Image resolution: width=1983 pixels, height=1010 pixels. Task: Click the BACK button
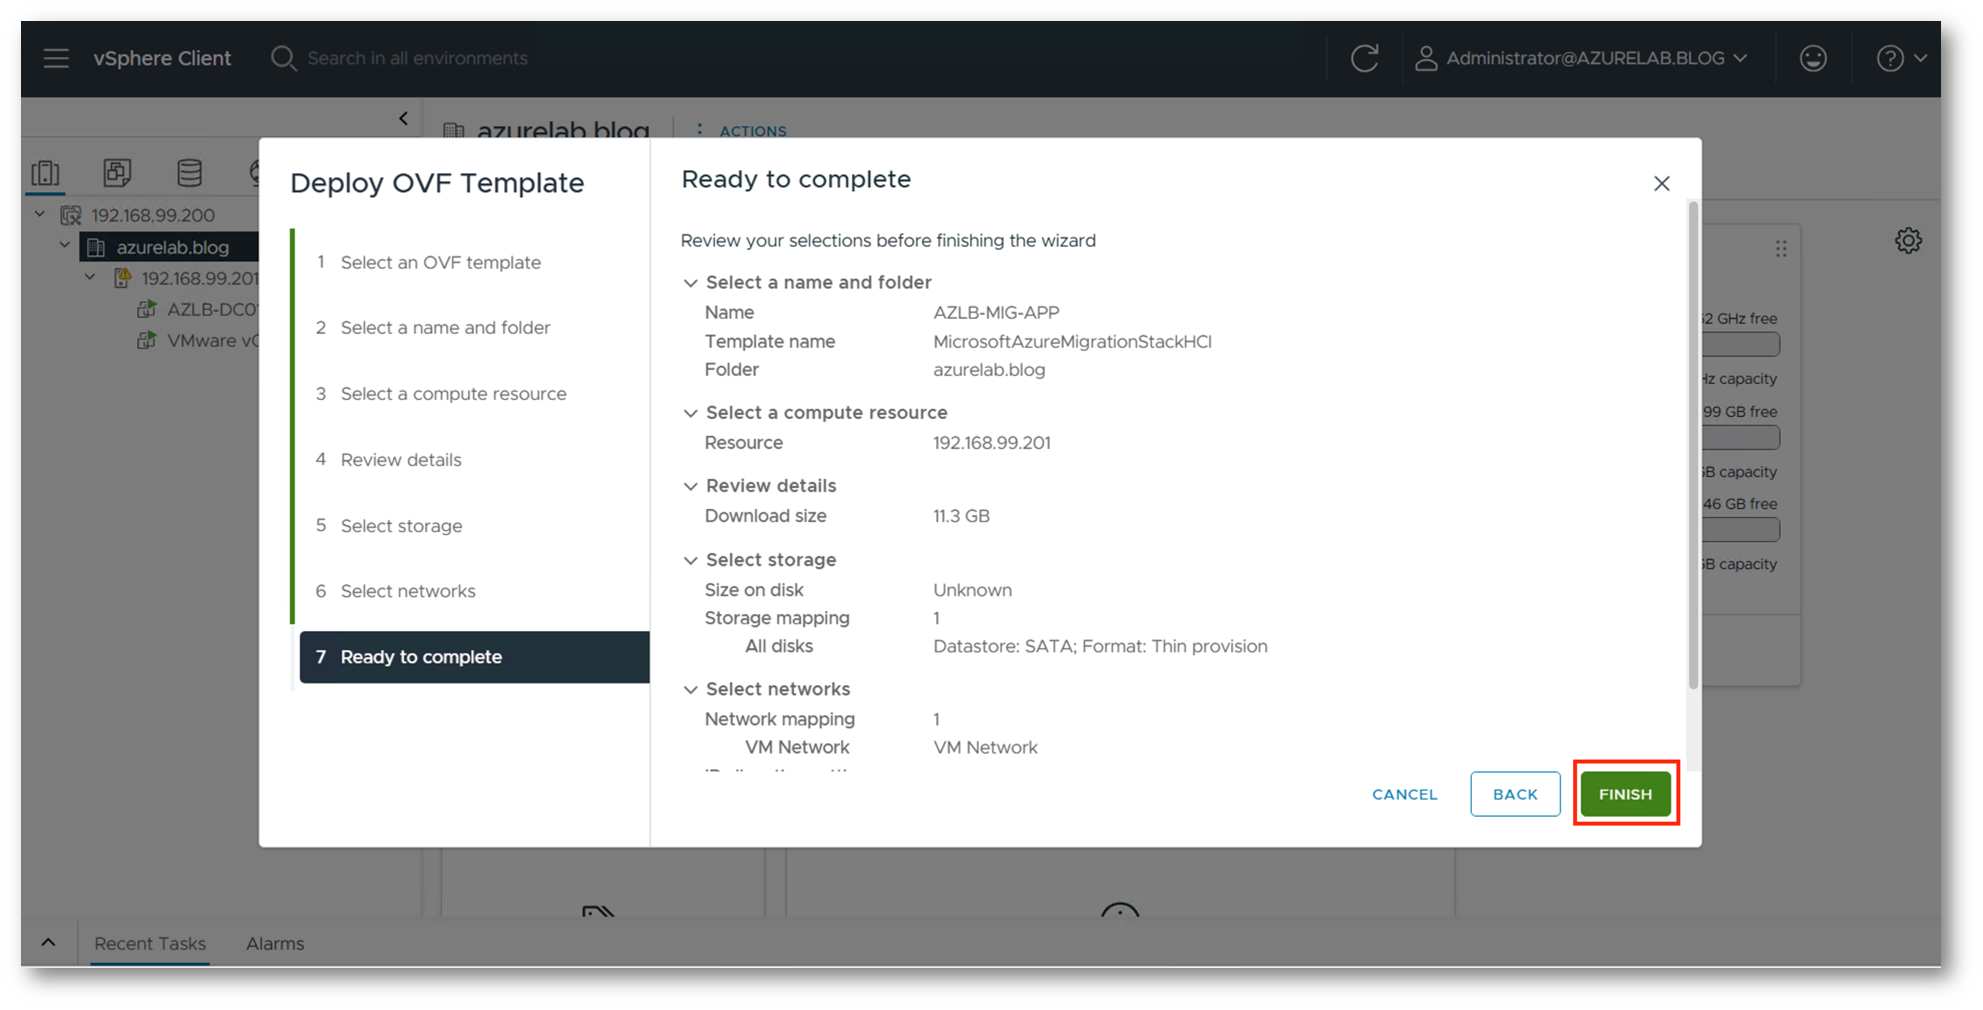pyautogui.click(x=1515, y=794)
